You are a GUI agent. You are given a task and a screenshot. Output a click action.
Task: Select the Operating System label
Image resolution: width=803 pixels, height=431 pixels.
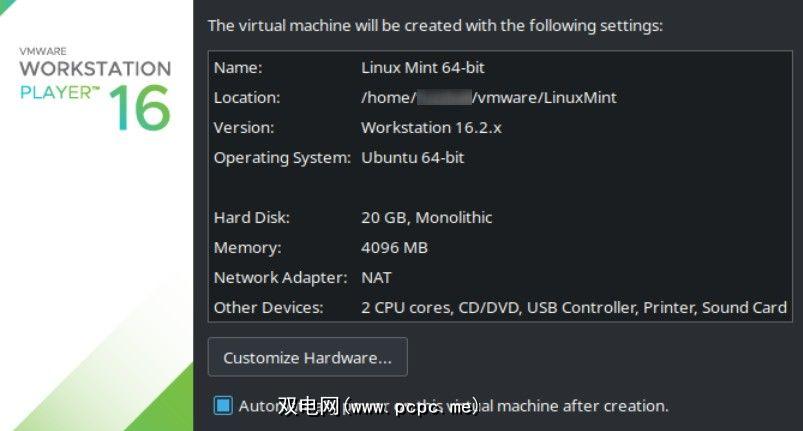pyautogui.click(x=282, y=158)
